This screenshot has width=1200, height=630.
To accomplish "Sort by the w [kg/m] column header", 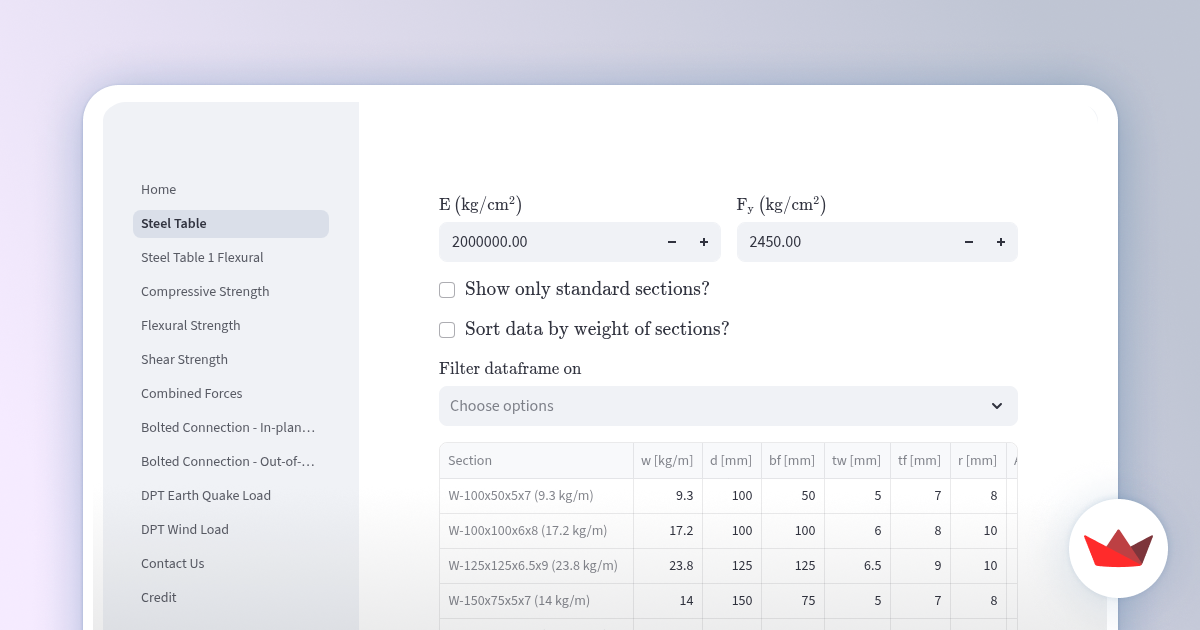I will point(667,461).
